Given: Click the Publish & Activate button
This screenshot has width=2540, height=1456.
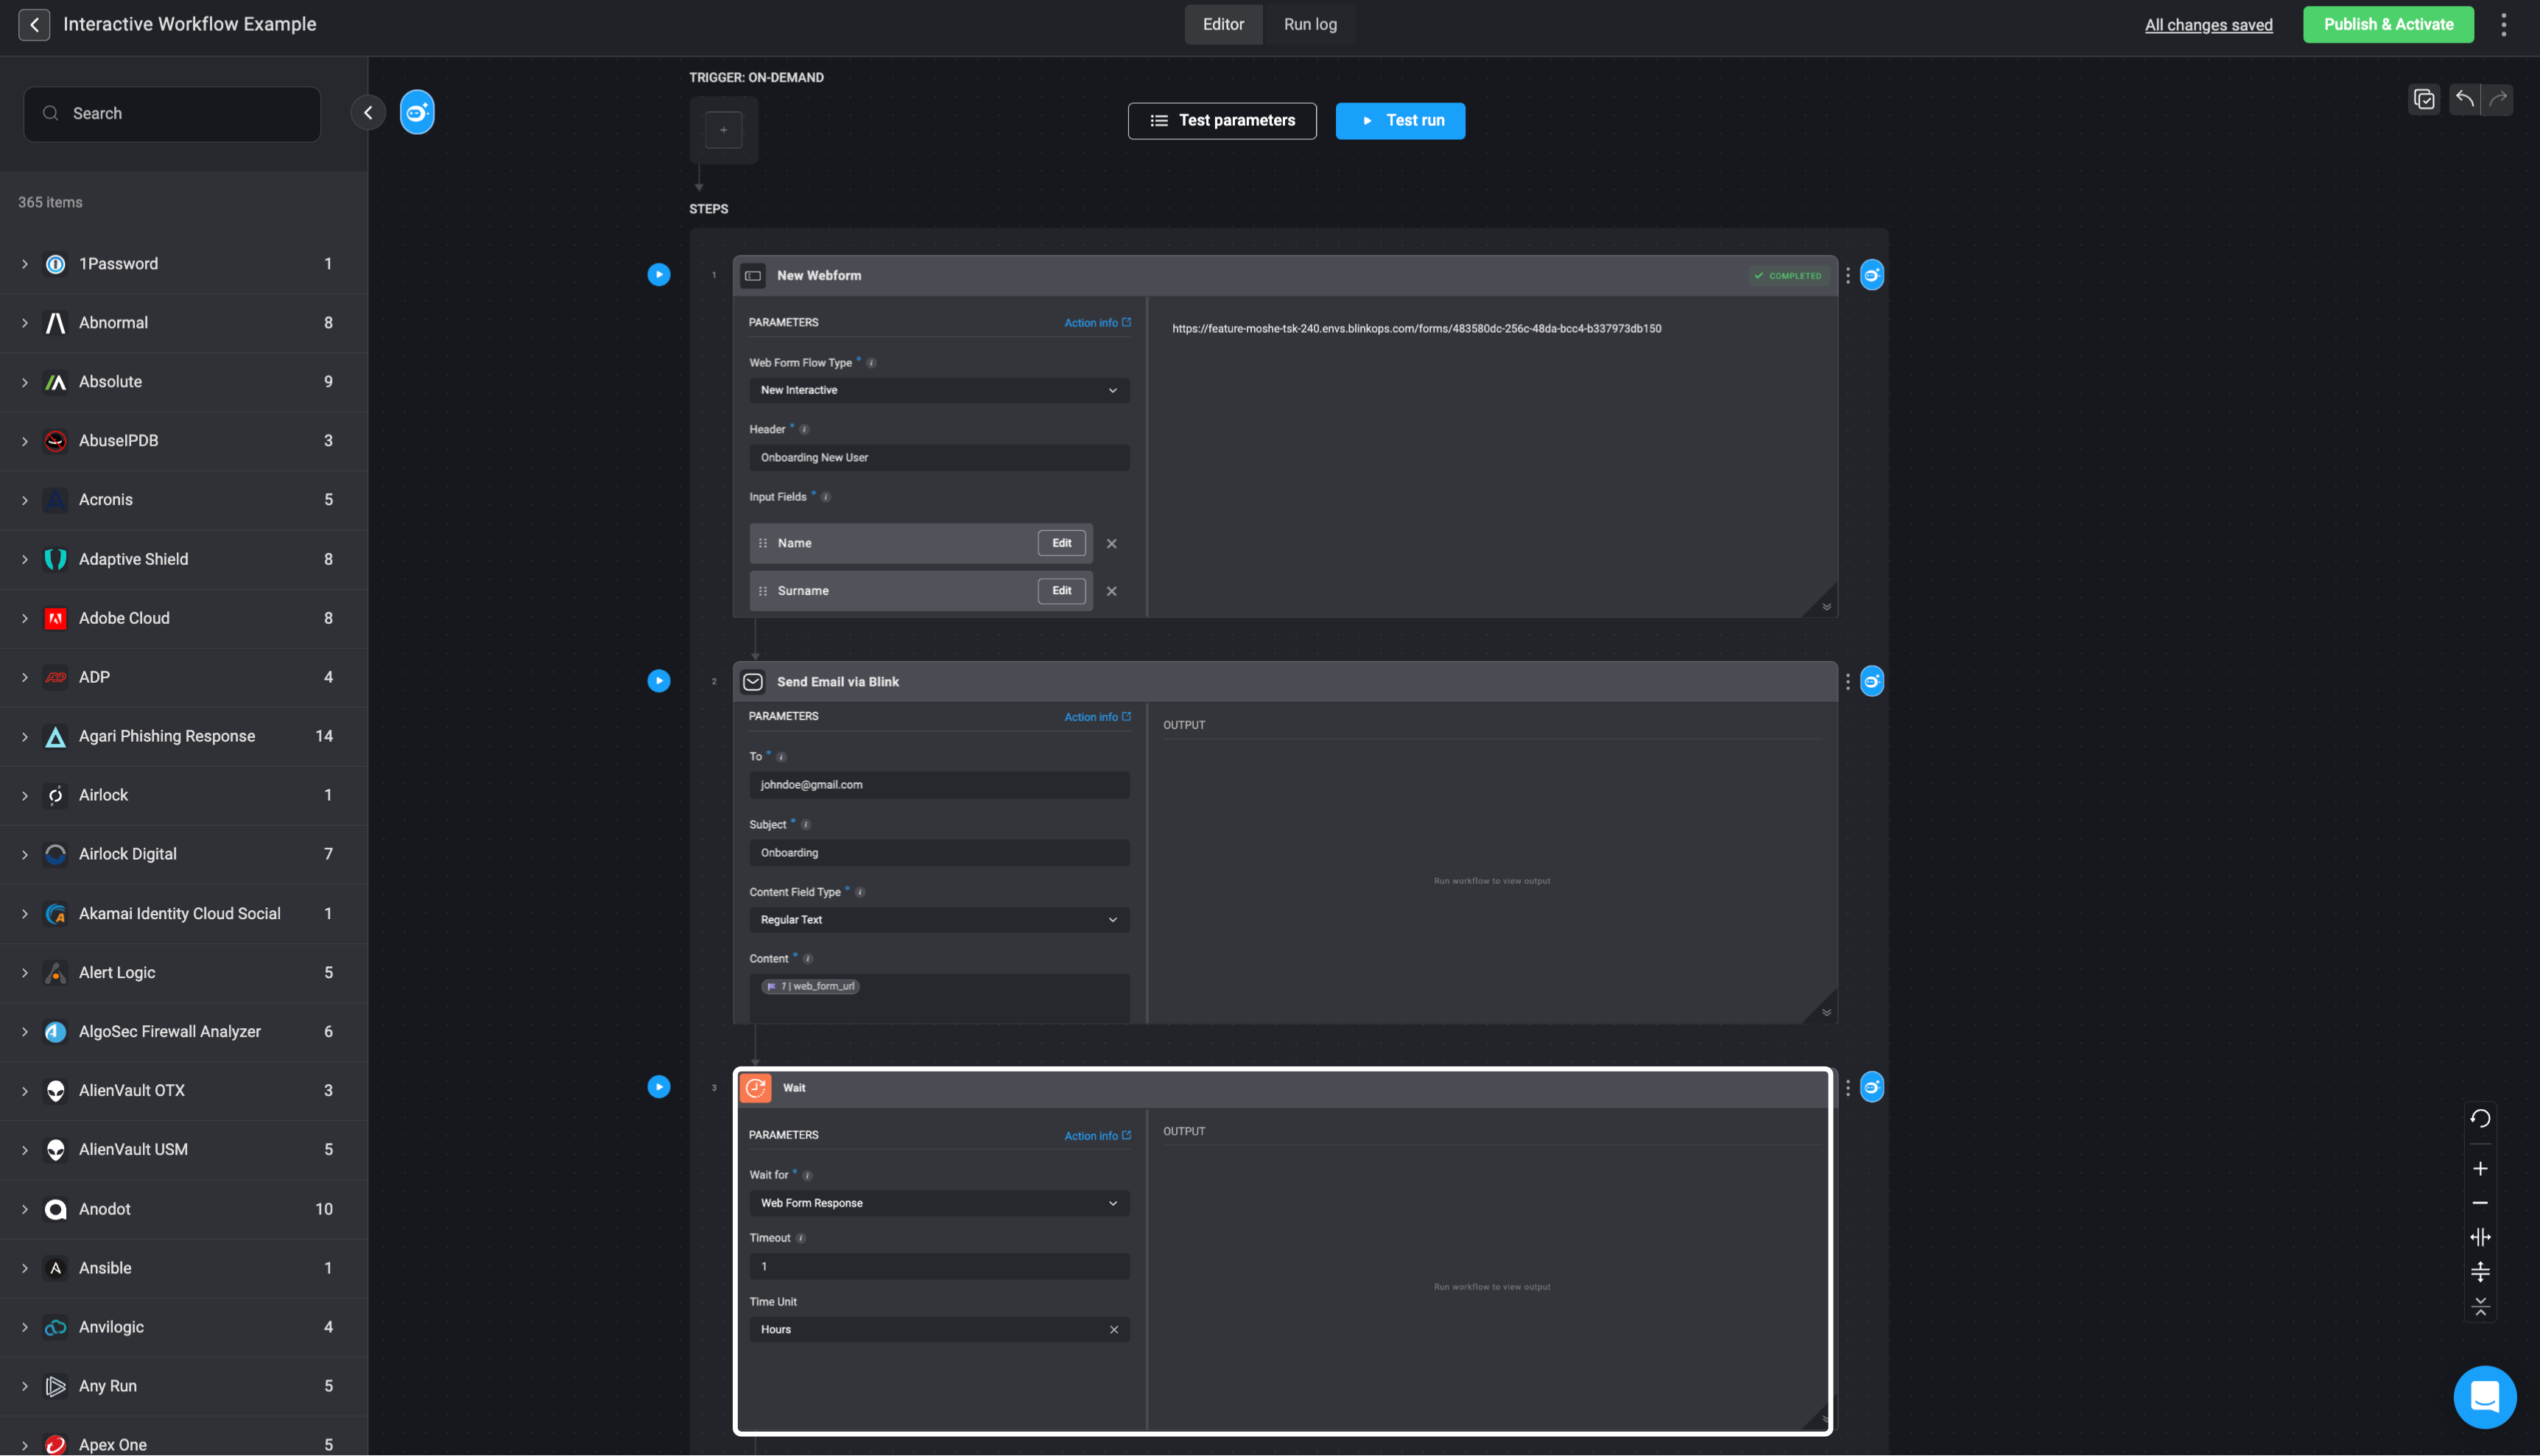Looking at the screenshot, I should point(2388,24).
